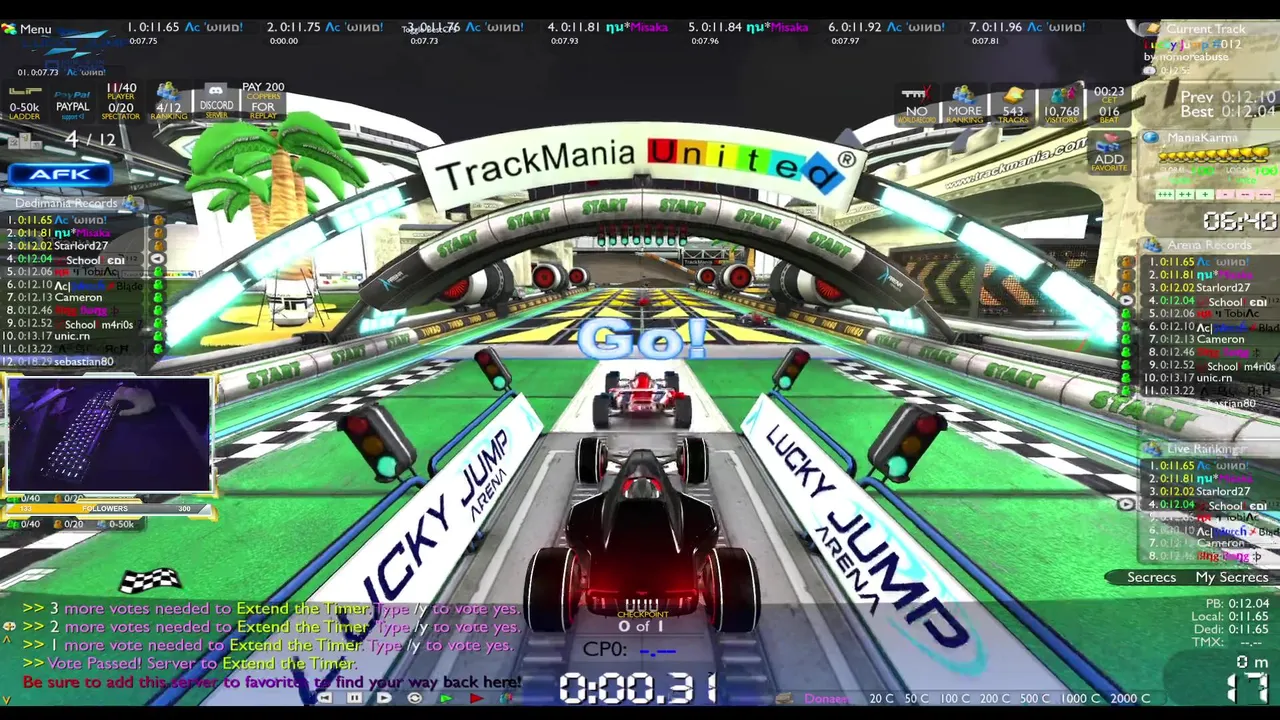This screenshot has height=720, width=1280.
Task: Donate 1000 C coppers
Action: tap(1080, 698)
